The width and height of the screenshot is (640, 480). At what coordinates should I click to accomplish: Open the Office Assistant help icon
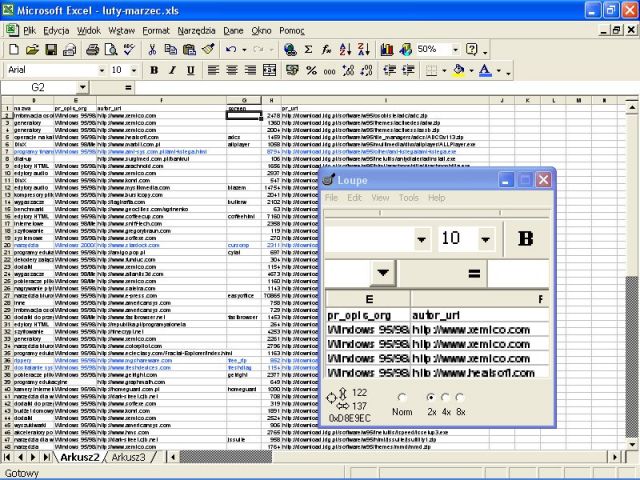(x=471, y=49)
